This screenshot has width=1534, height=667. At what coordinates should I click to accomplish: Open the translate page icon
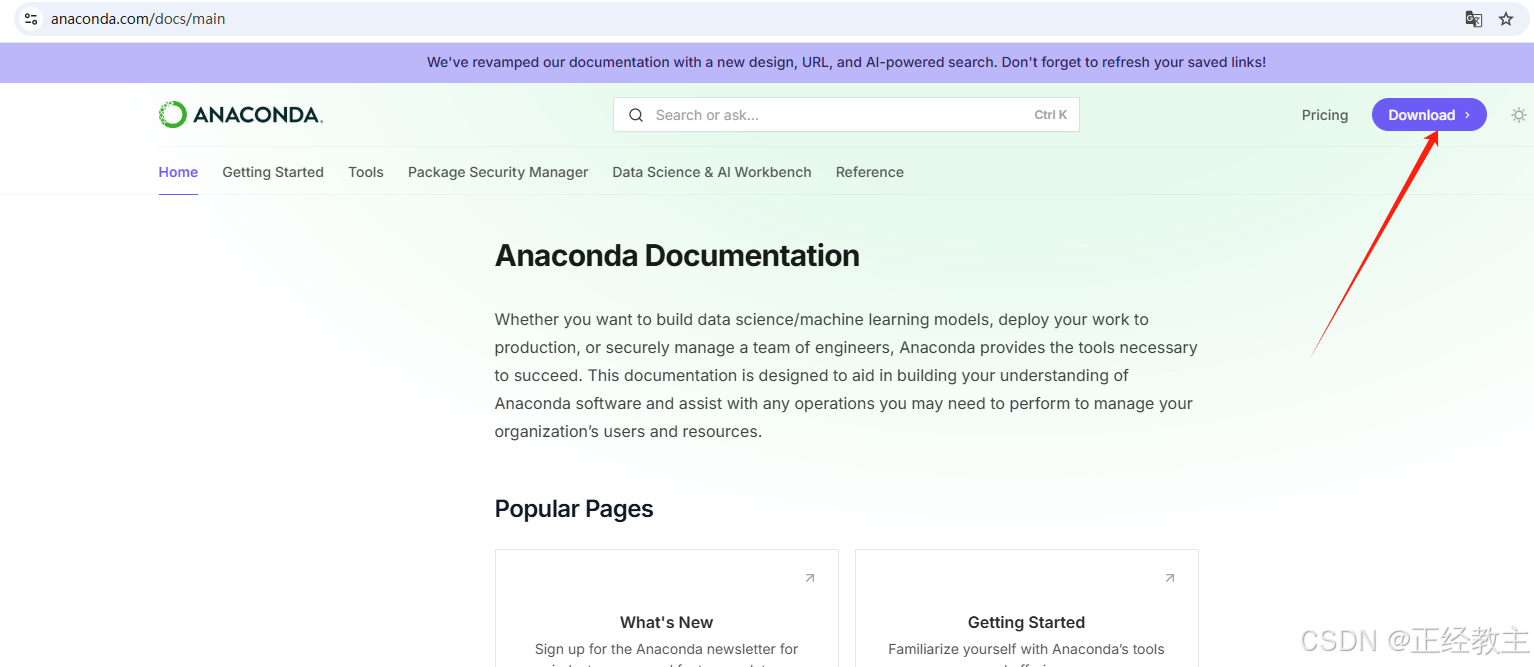(1473, 19)
